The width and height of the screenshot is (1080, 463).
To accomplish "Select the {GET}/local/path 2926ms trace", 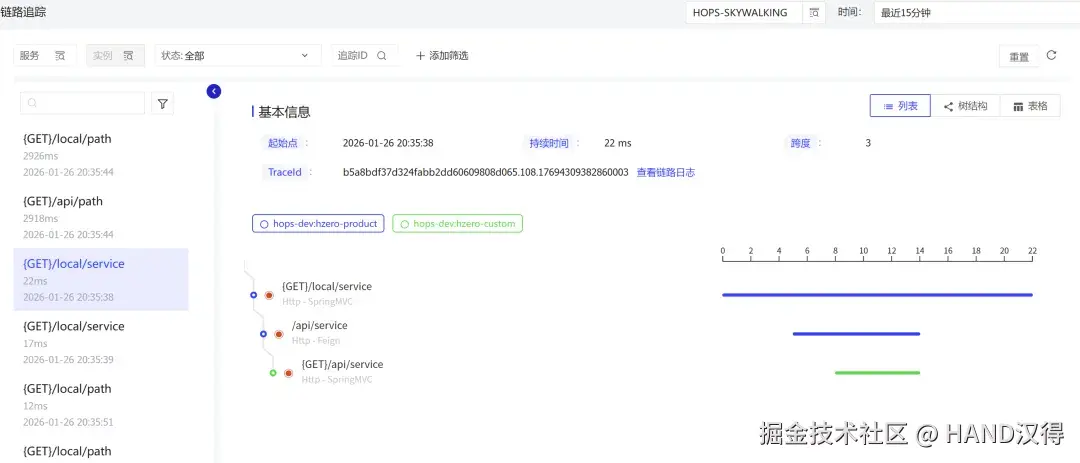I will [x=101, y=155].
